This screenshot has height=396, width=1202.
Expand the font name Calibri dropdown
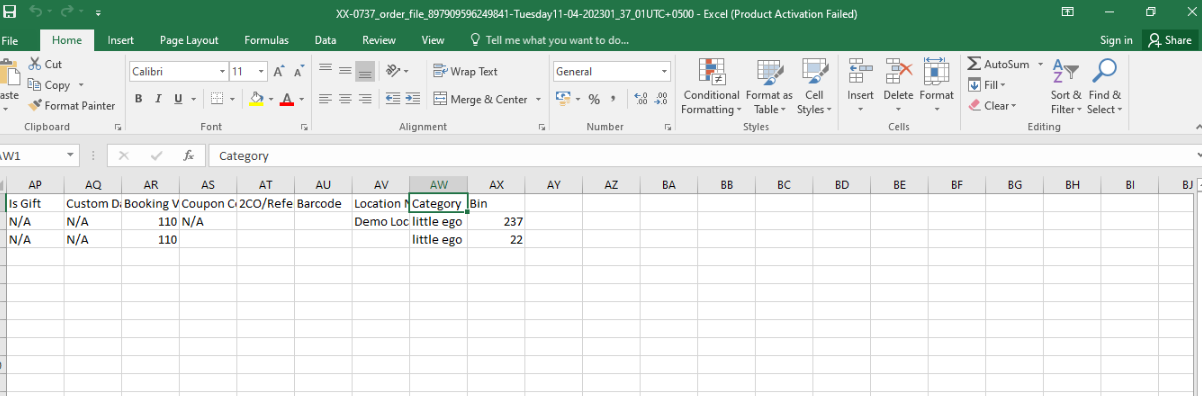(222, 72)
